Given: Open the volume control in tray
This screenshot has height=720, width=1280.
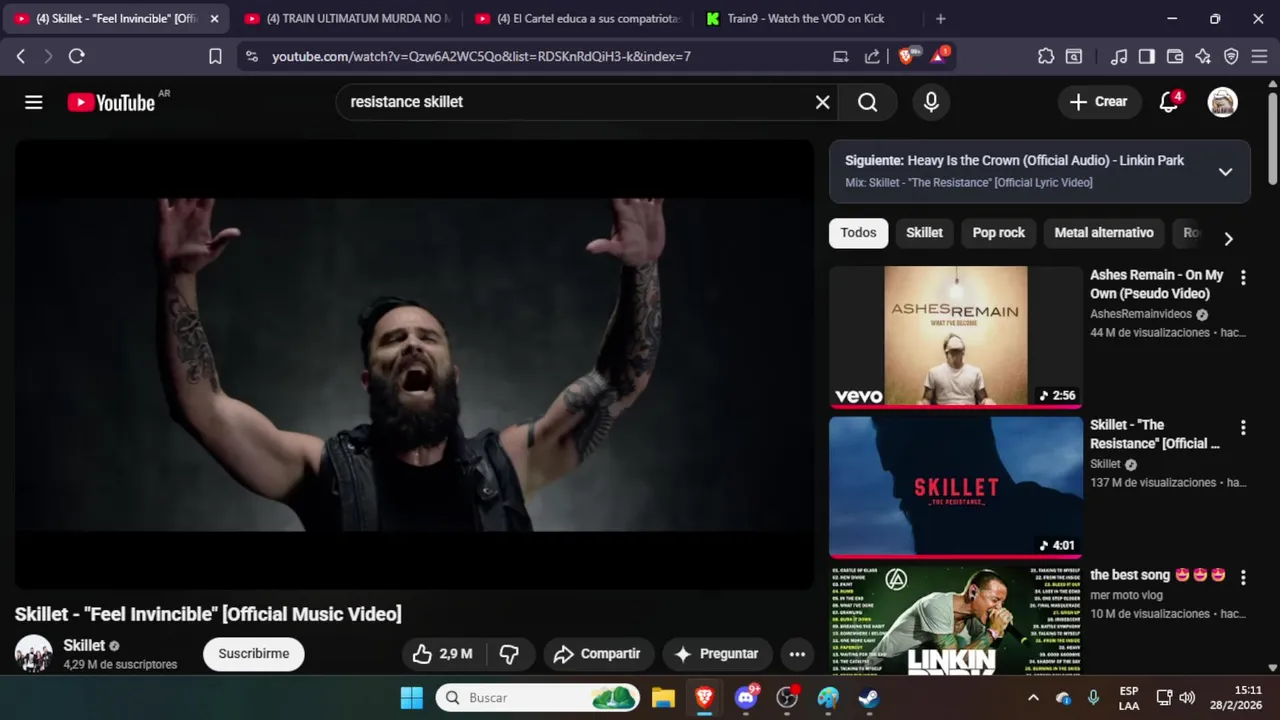Looking at the screenshot, I should point(1187,698).
